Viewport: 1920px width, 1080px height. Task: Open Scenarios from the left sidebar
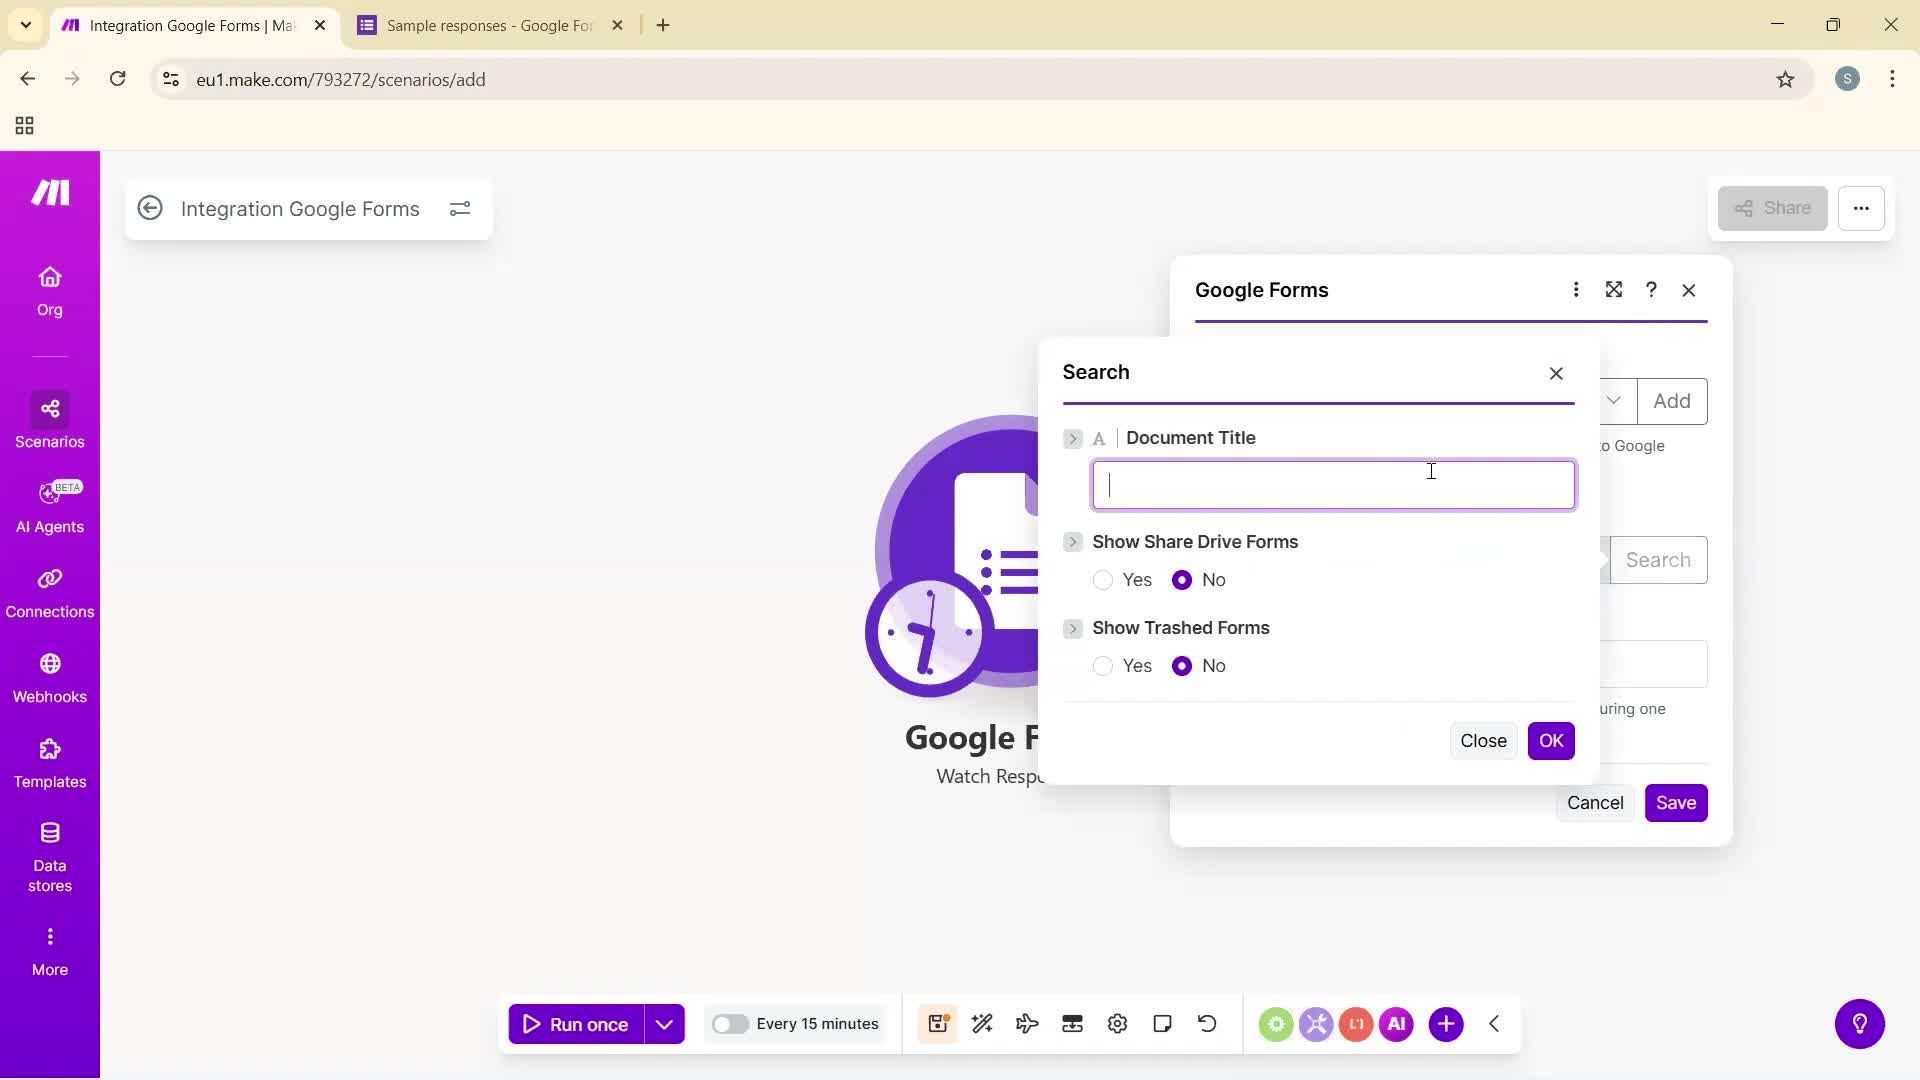tap(49, 422)
